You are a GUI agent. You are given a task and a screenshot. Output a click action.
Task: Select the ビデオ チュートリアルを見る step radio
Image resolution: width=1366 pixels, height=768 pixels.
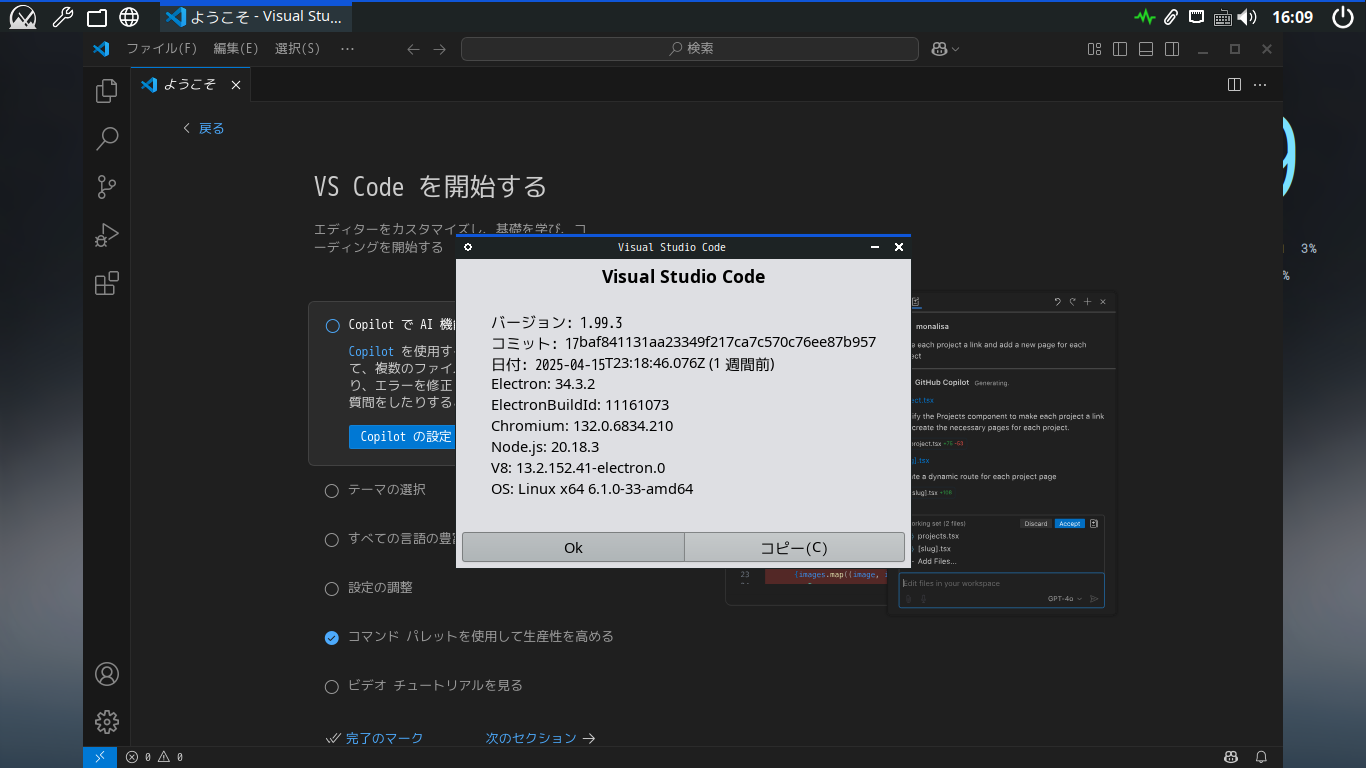[332, 686]
